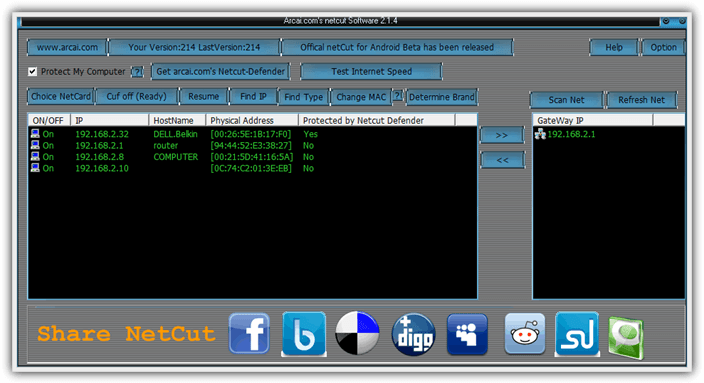This screenshot has width=704, height=383.
Task: Toggle the Protect My Computer checkbox
Action: (x=32, y=71)
